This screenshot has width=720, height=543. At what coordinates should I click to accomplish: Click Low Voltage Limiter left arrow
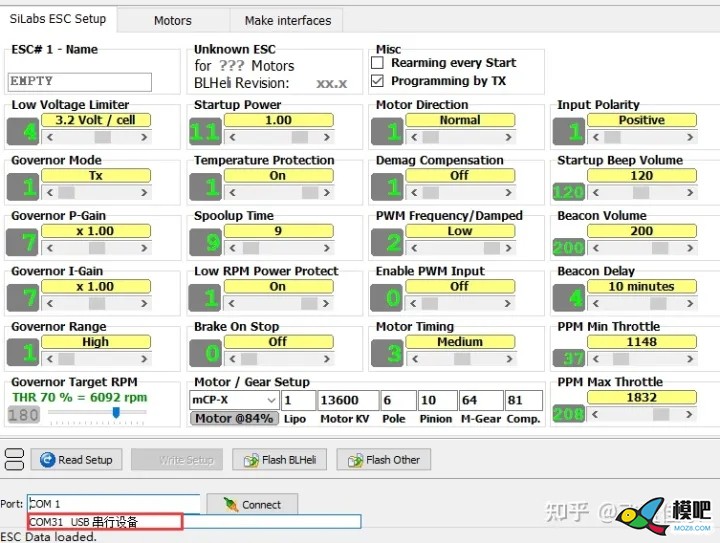50,137
